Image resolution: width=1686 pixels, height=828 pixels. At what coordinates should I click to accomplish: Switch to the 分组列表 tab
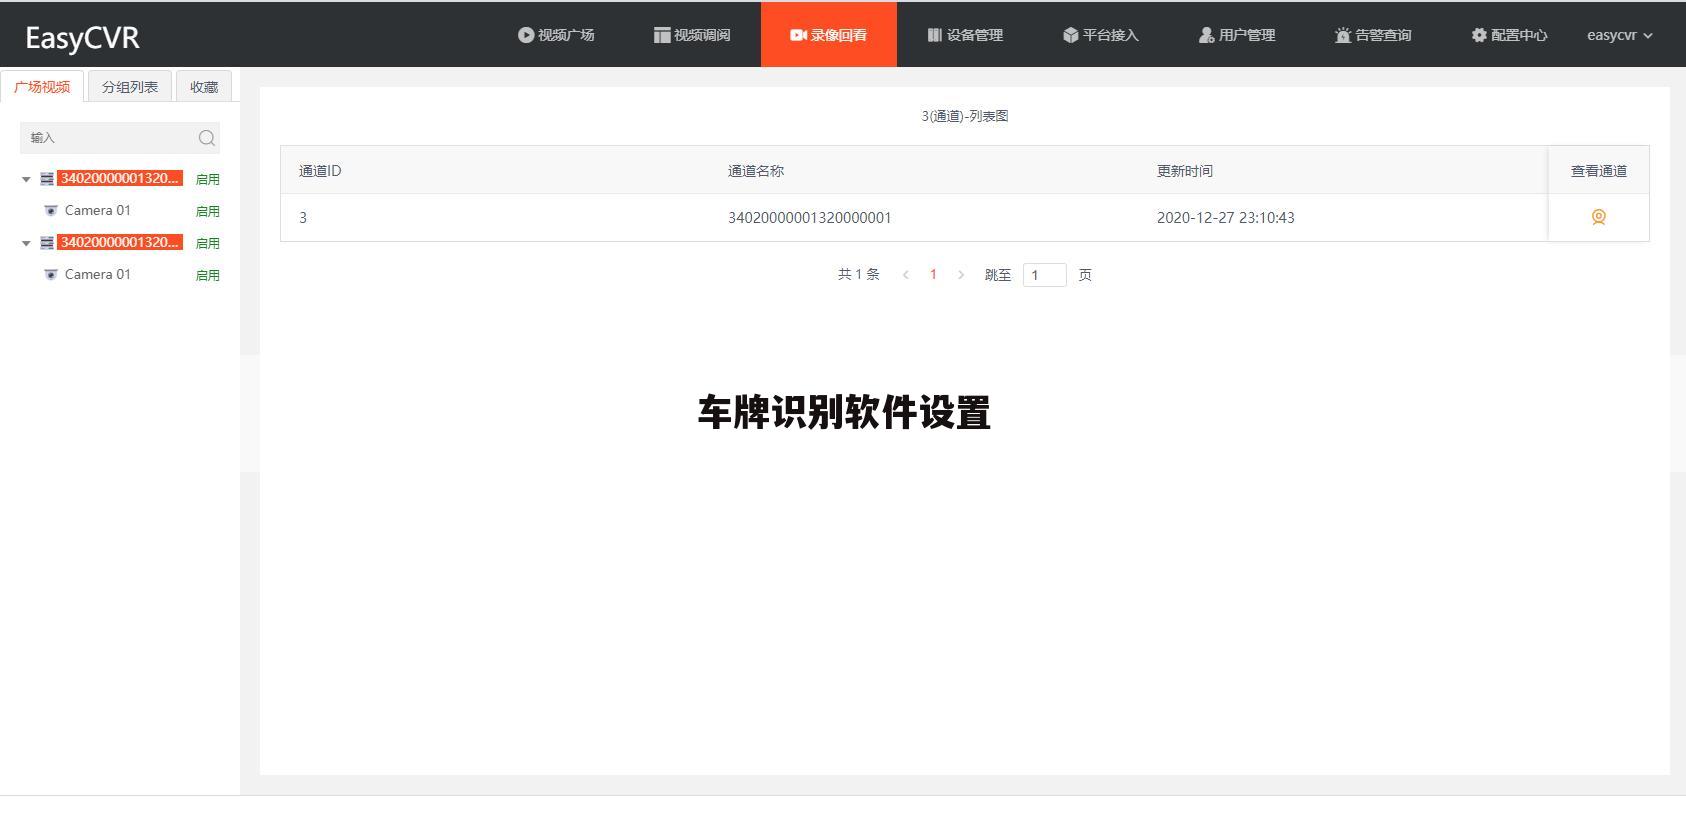[x=130, y=87]
